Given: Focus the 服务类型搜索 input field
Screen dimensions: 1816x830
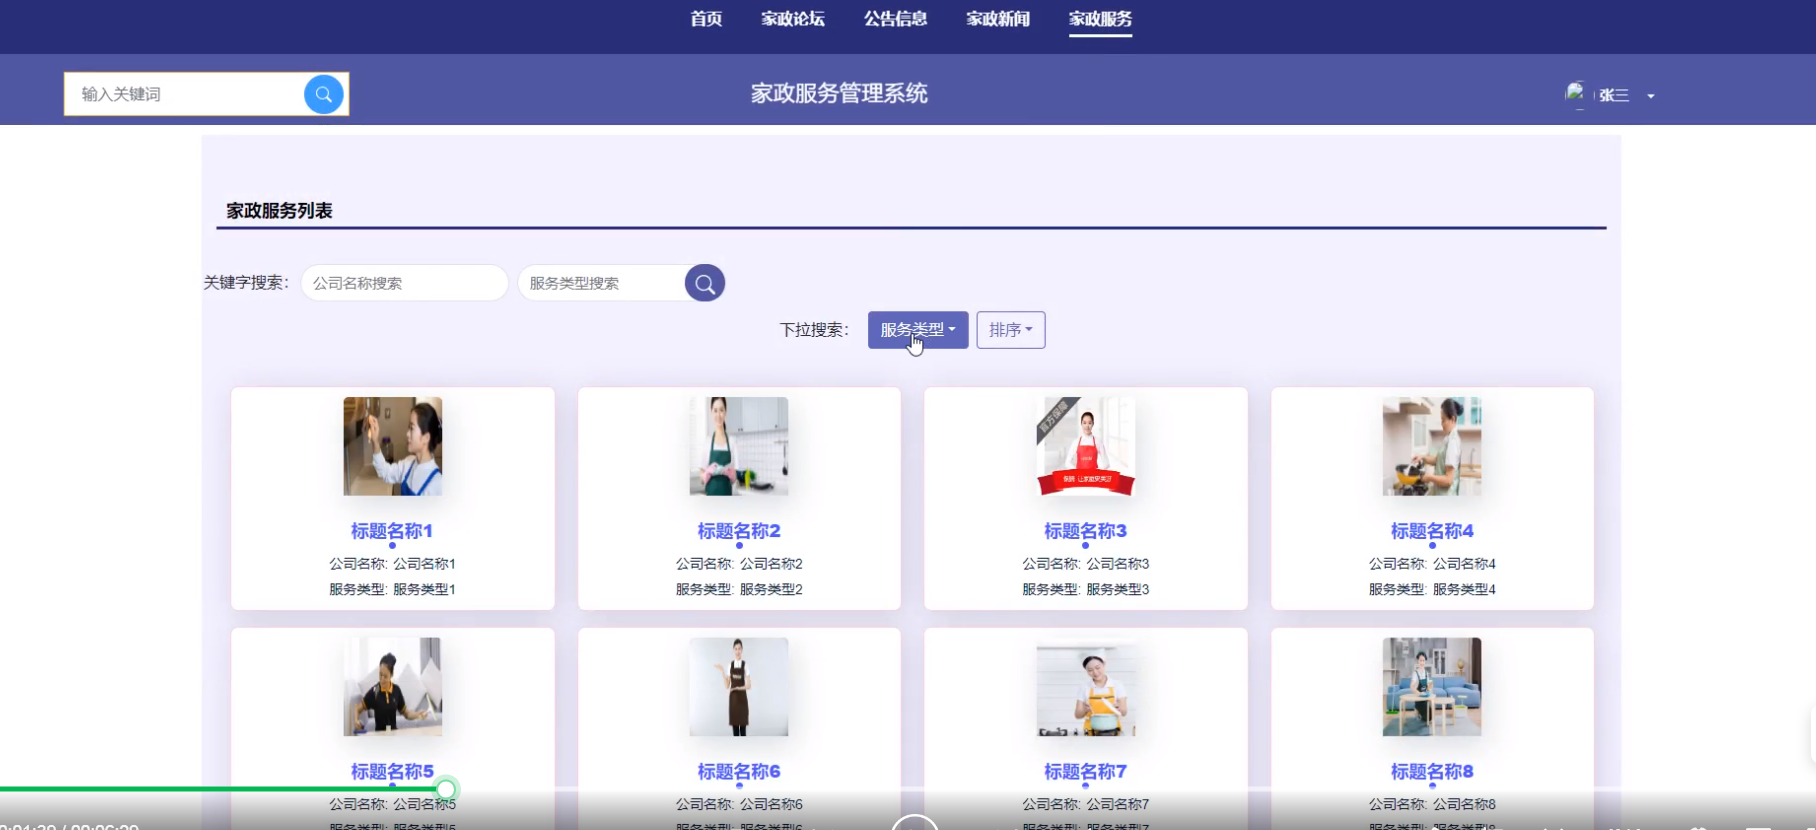Looking at the screenshot, I should 601,283.
